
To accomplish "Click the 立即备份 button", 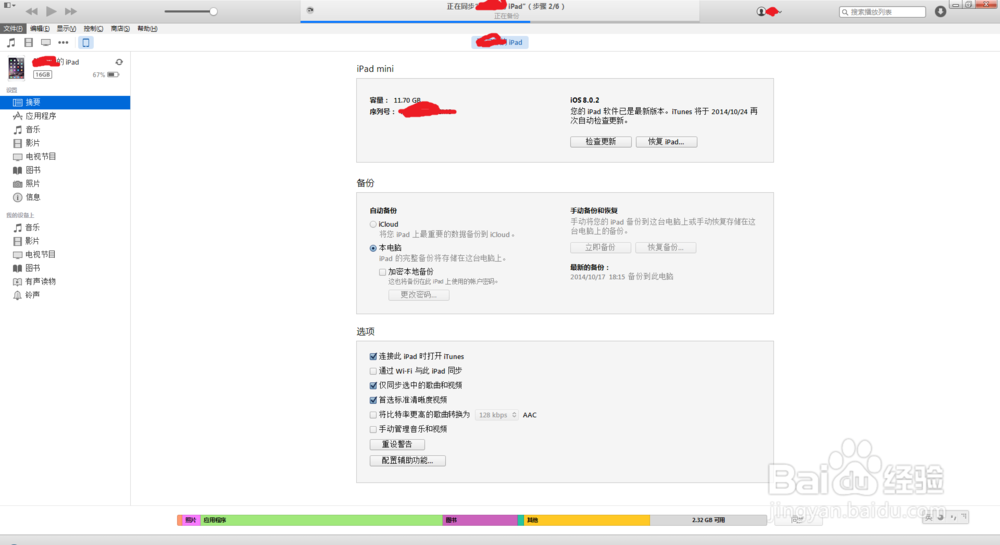I will tap(601, 247).
